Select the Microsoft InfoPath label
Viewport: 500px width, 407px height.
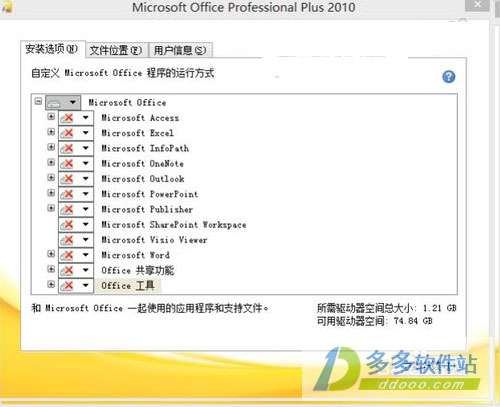click(145, 148)
